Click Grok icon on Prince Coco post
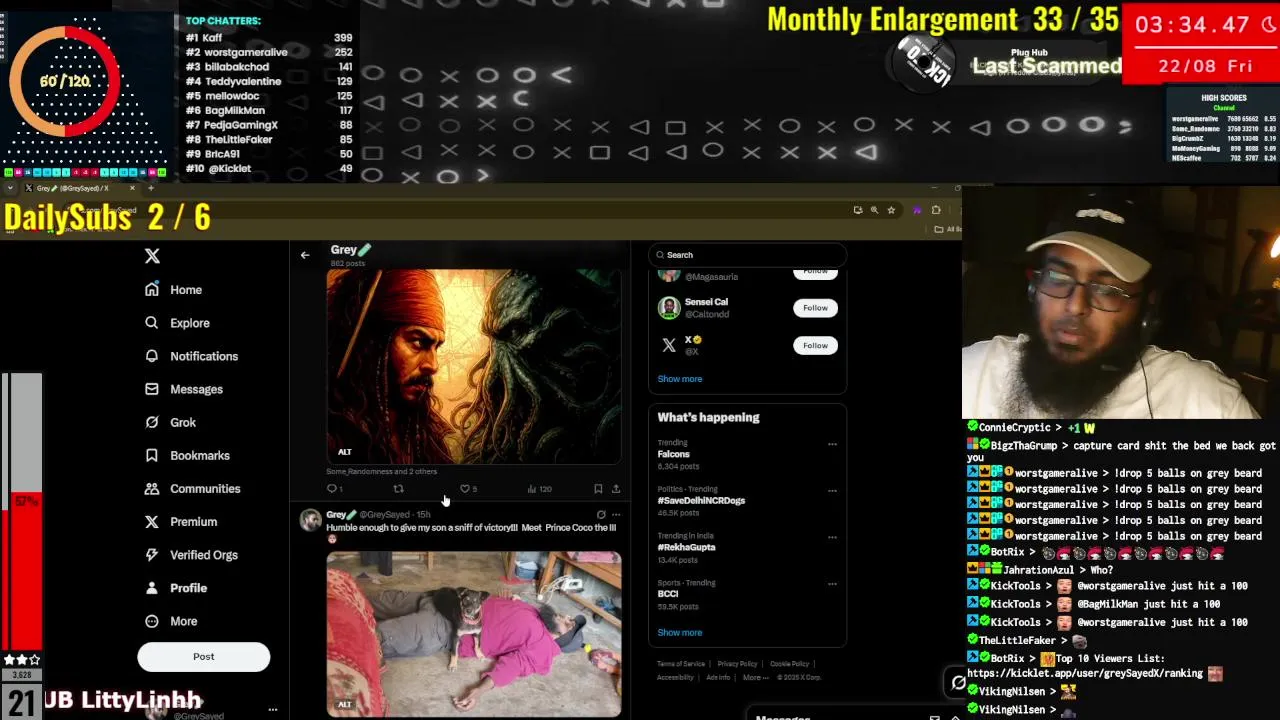Viewport: 1280px width, 720px height. pyautogui.click(x=601, y=515)
